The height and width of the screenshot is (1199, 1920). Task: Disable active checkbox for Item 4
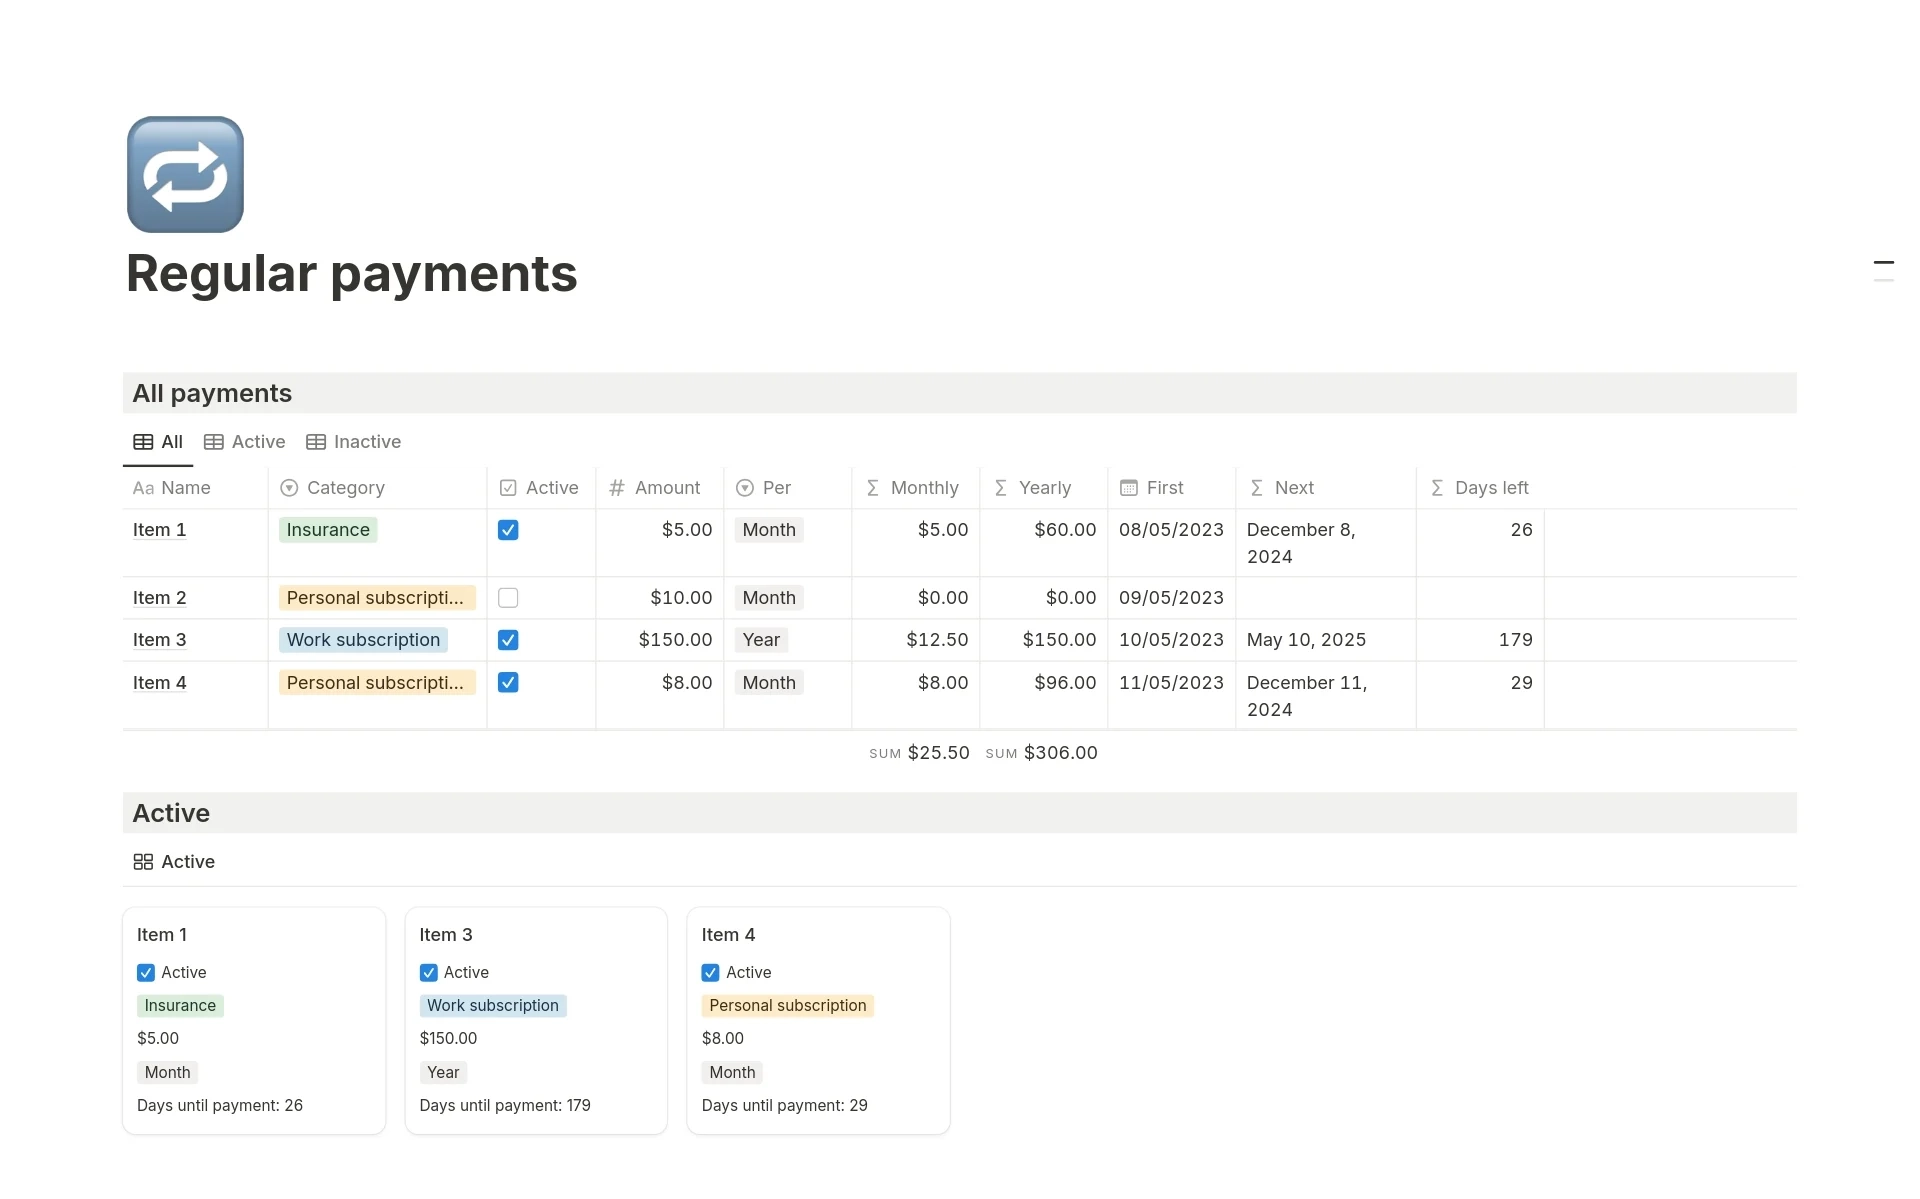point(507,682)
